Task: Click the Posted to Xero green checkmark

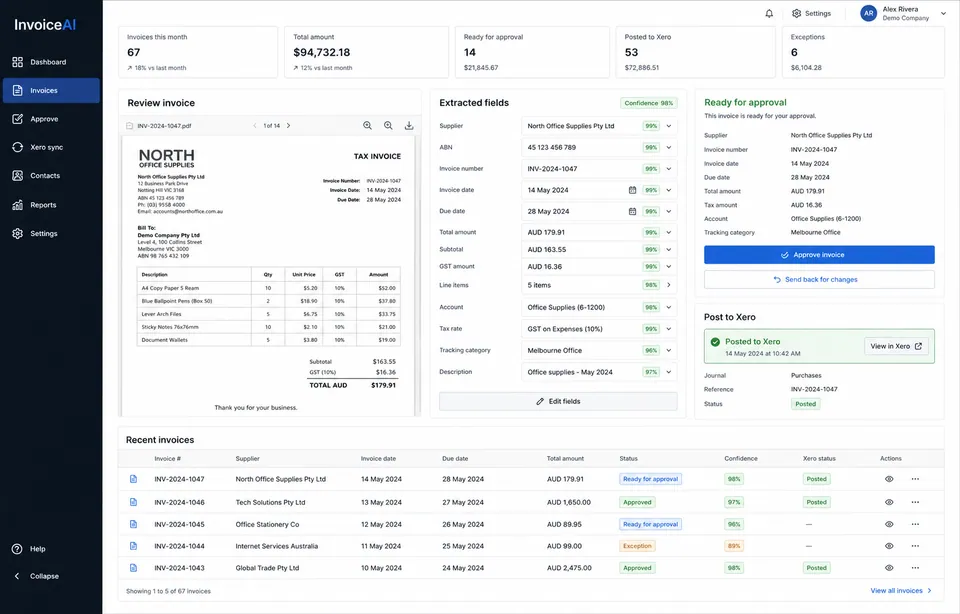Action: tap(715, 342)
